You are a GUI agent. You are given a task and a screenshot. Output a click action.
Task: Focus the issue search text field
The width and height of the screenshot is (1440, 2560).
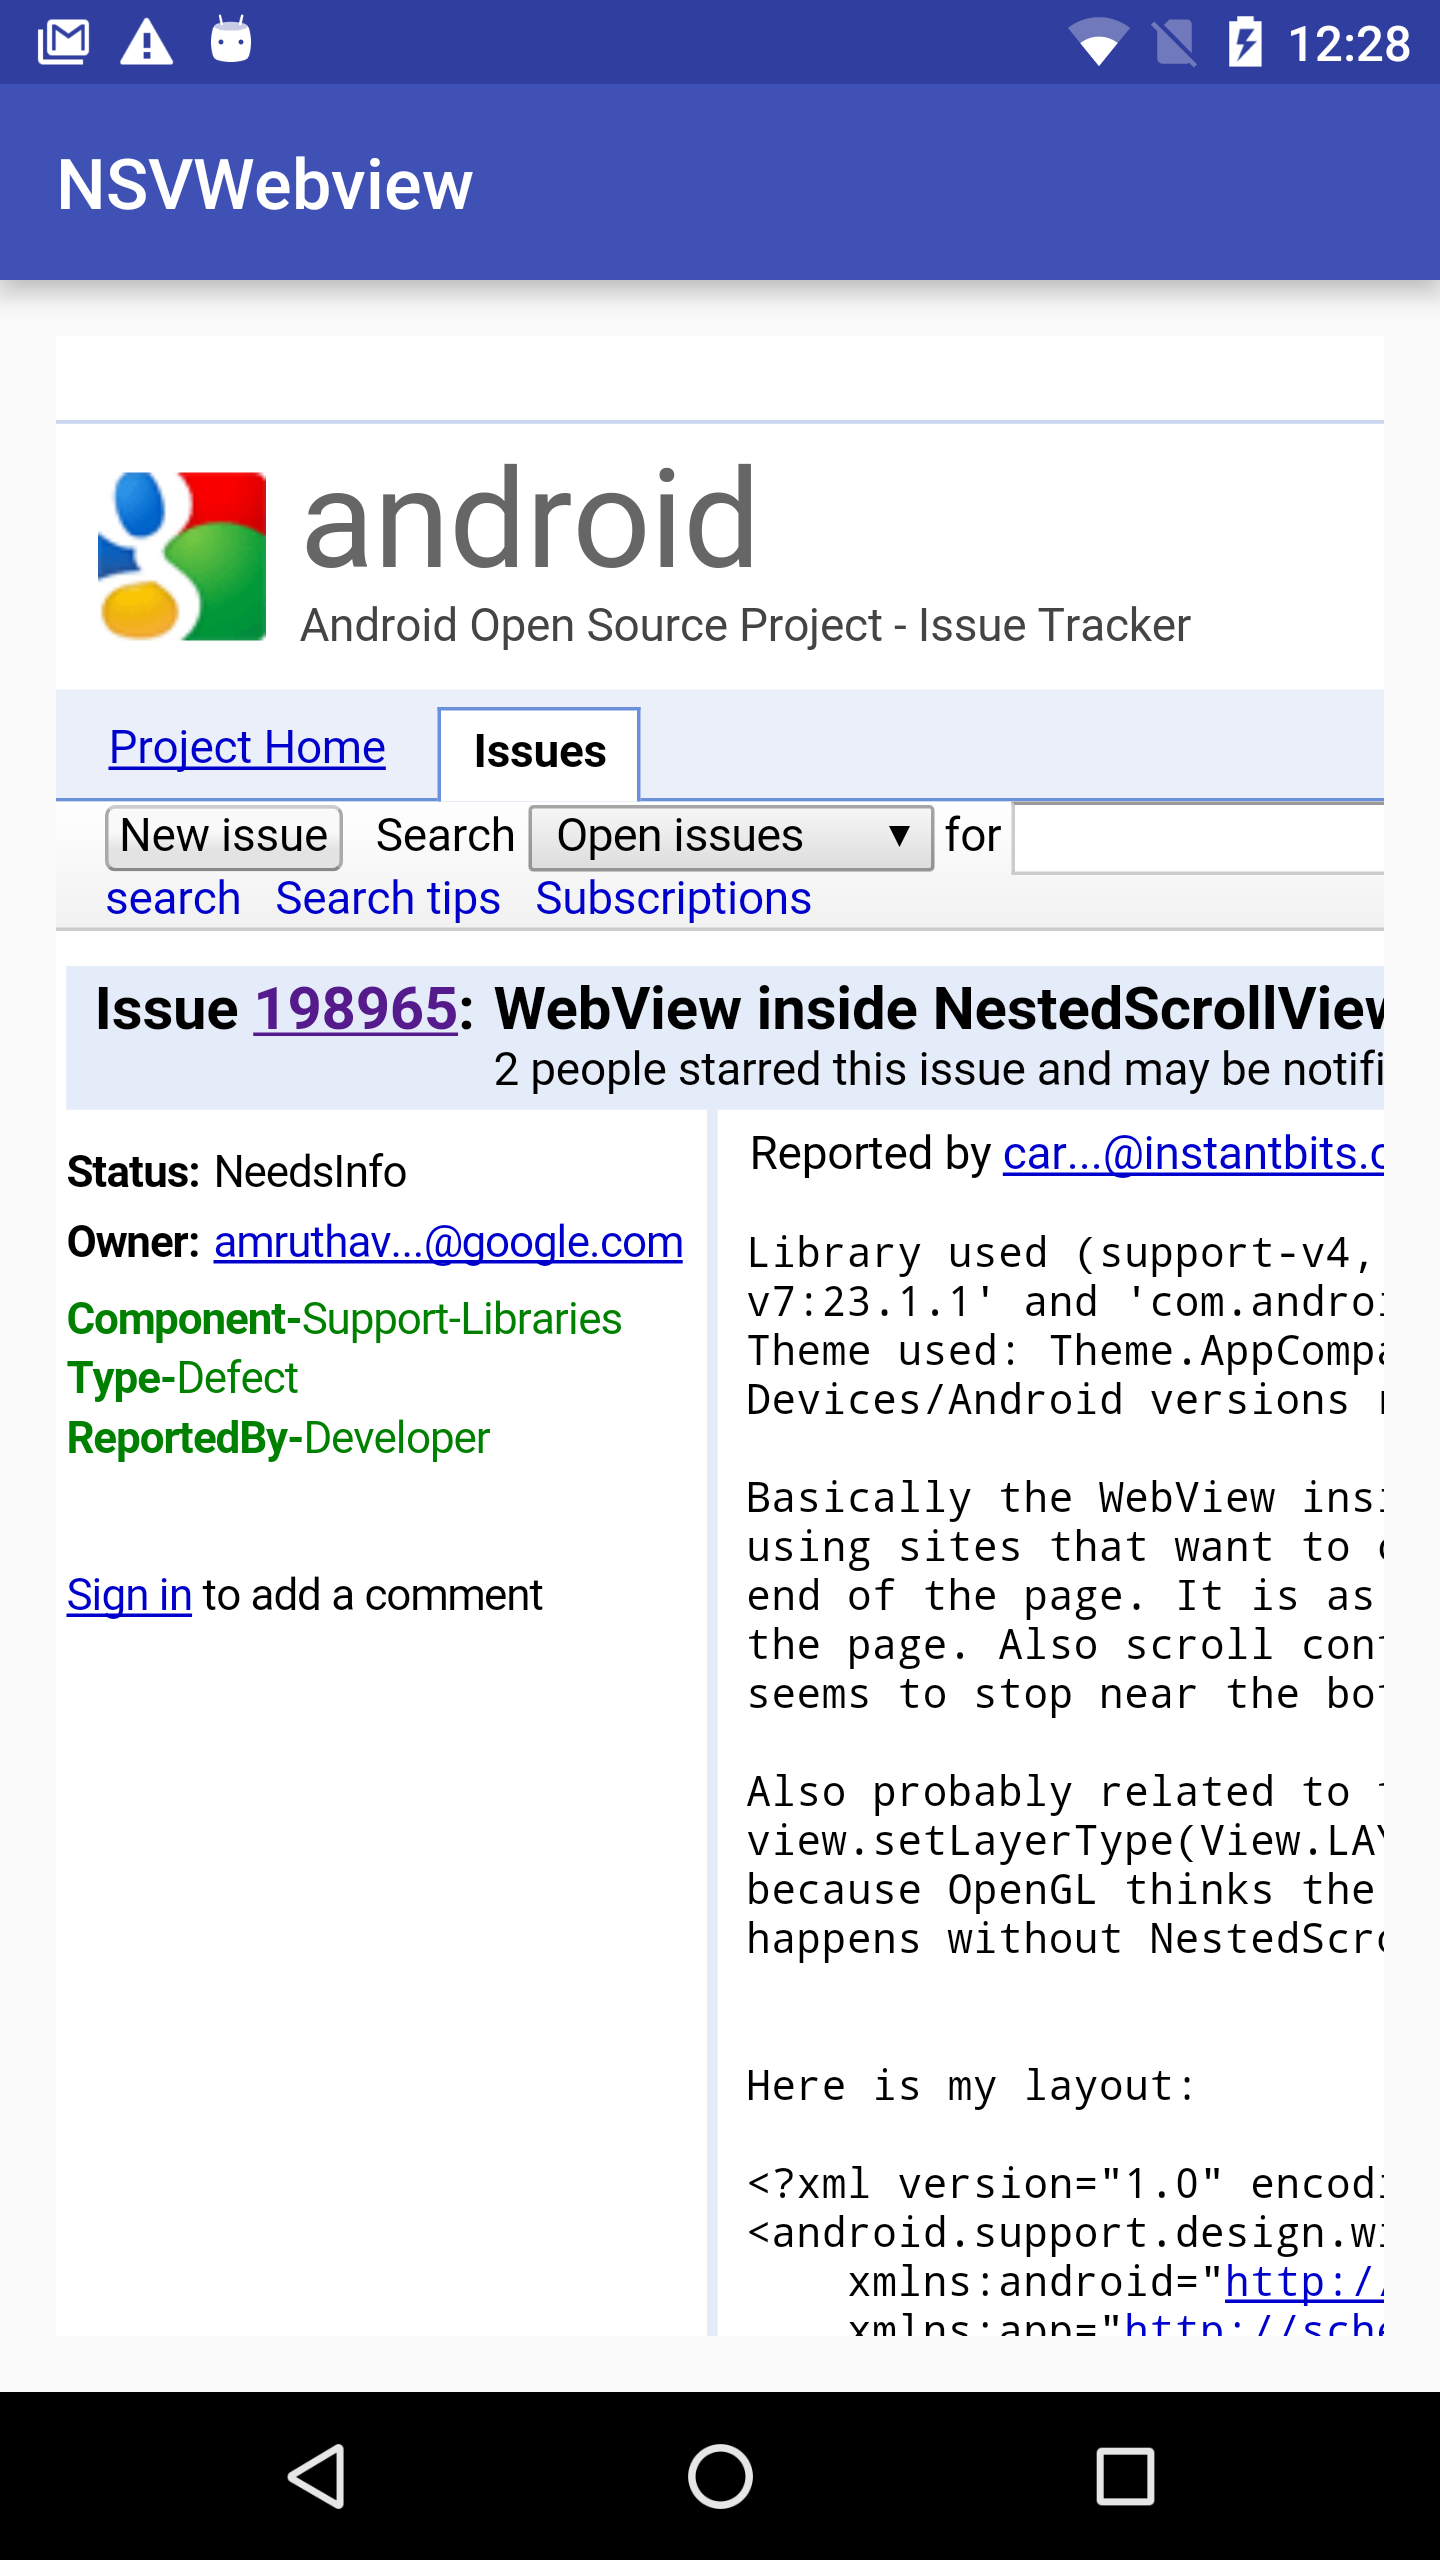(1198, 838)
